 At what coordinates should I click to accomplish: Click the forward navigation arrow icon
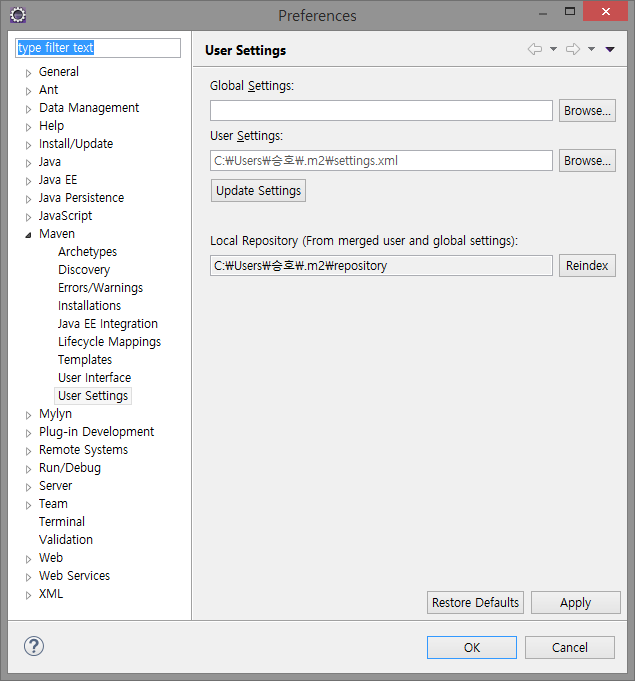click(572, 49)
